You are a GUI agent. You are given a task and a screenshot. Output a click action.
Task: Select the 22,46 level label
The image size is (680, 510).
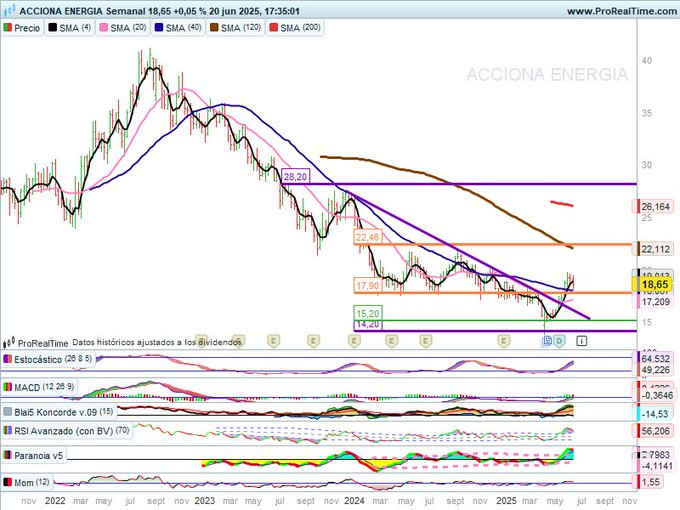[368, 237]
